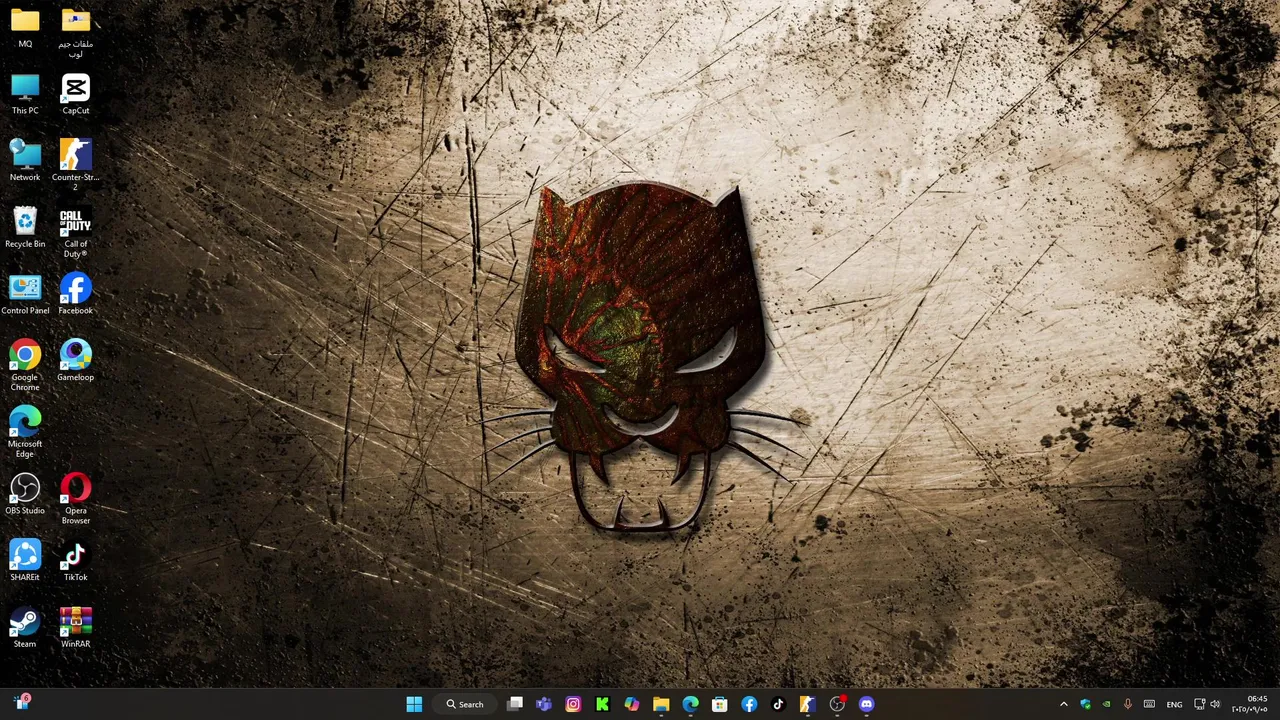Open the touch keyboard tray icon
The width and height of the screenshot is (1280, 720).
coord(1149,704)
